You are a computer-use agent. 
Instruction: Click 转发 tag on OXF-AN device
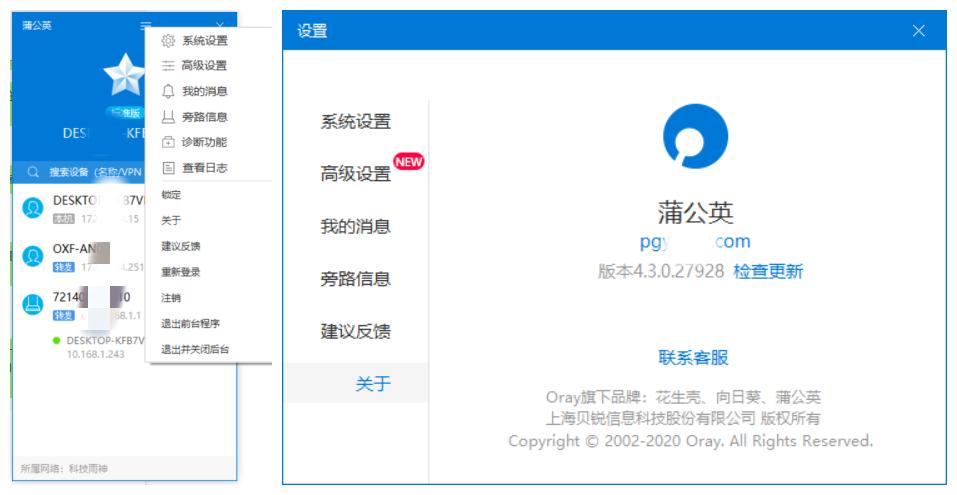click(x=63, y=267)
